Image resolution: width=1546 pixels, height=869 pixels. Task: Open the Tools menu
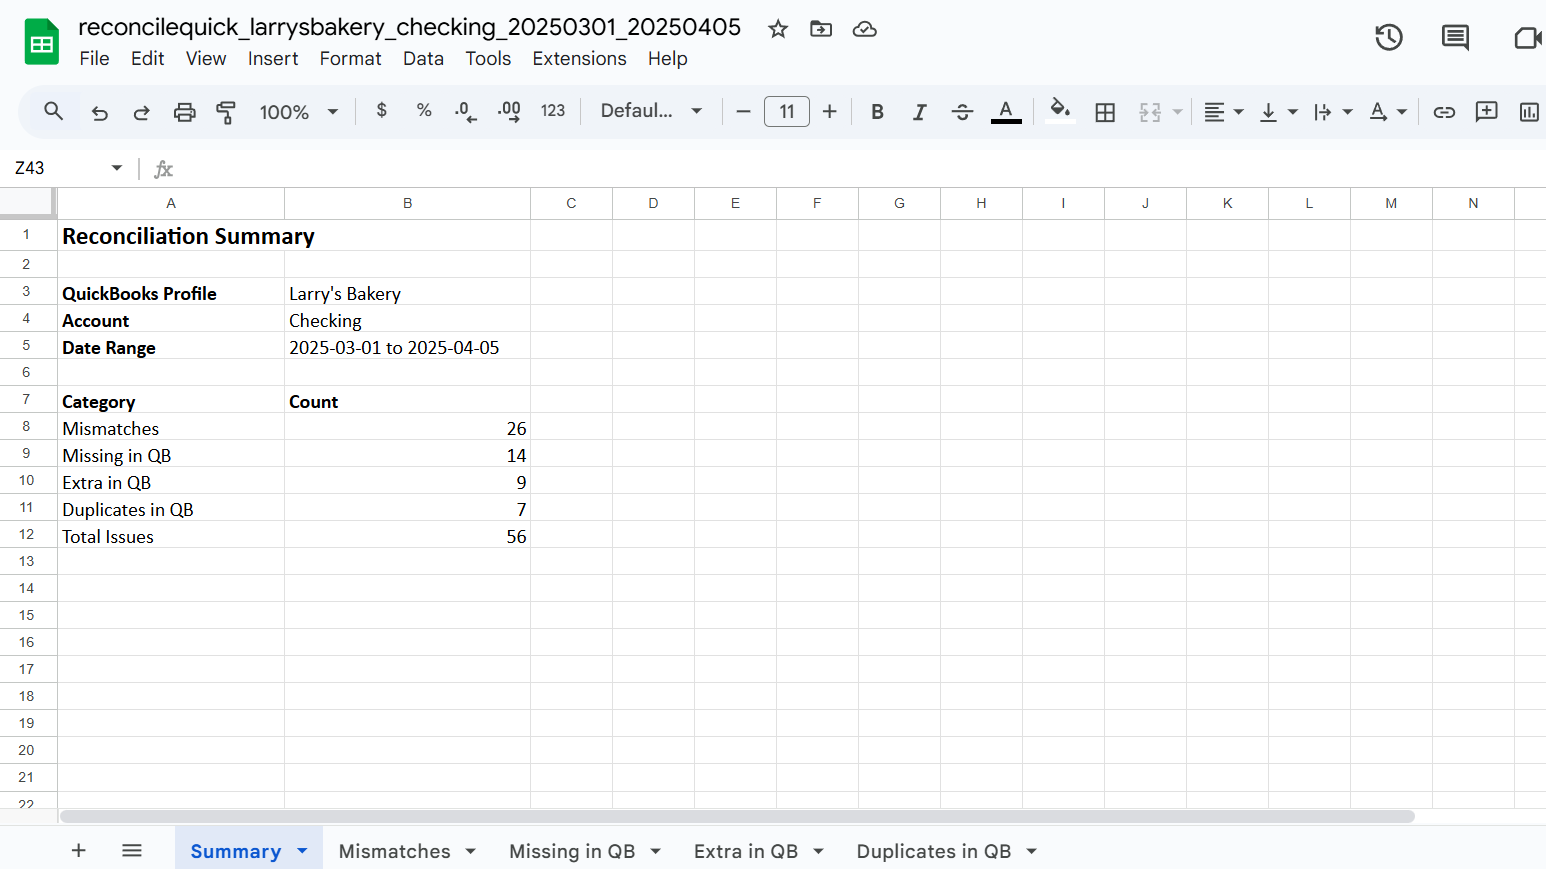488,59
